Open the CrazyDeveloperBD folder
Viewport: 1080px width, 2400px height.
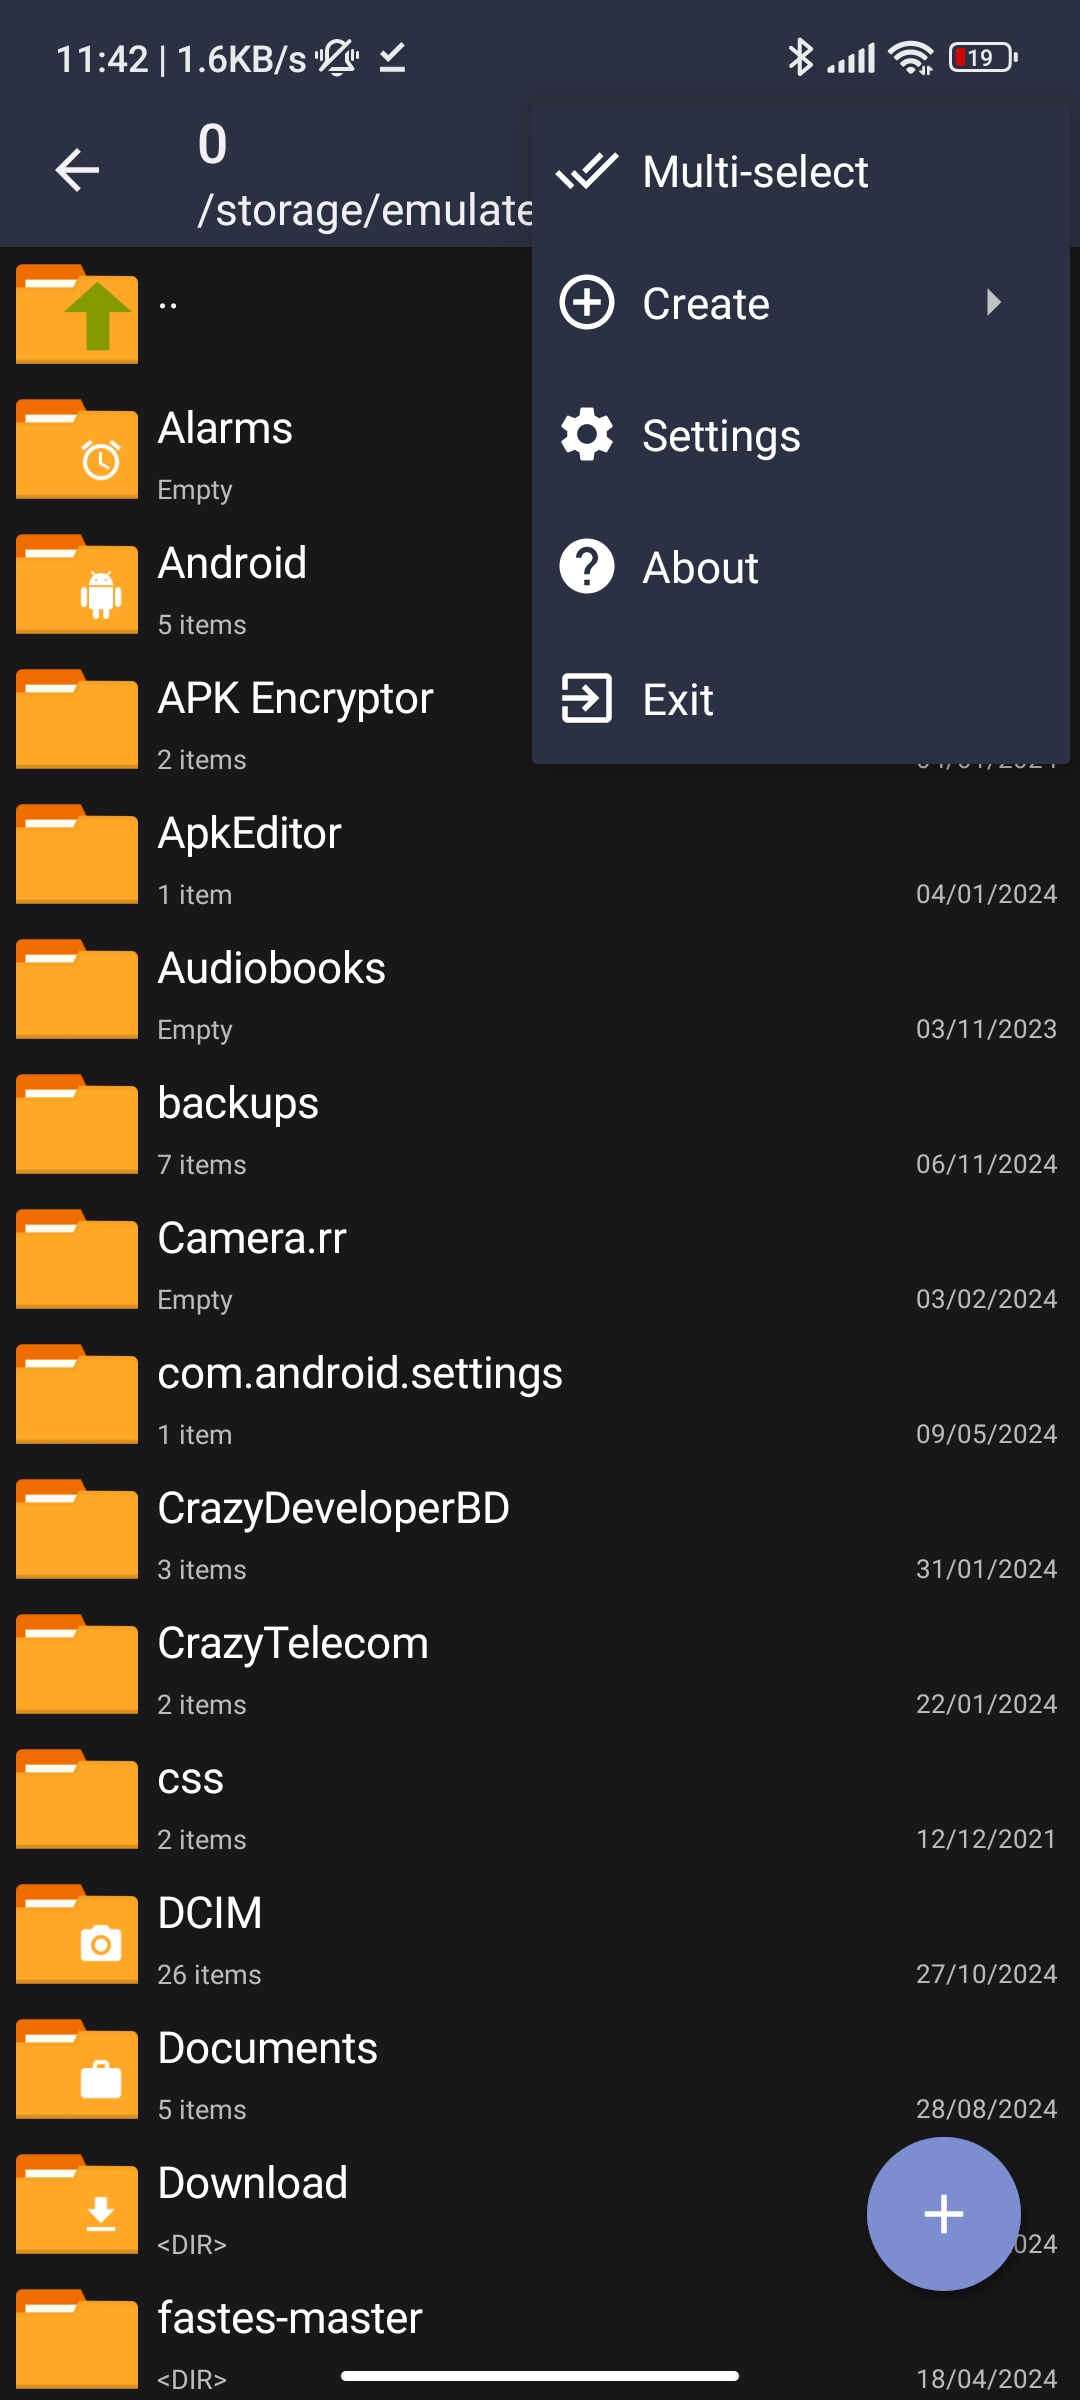(x=540, y=1530)
